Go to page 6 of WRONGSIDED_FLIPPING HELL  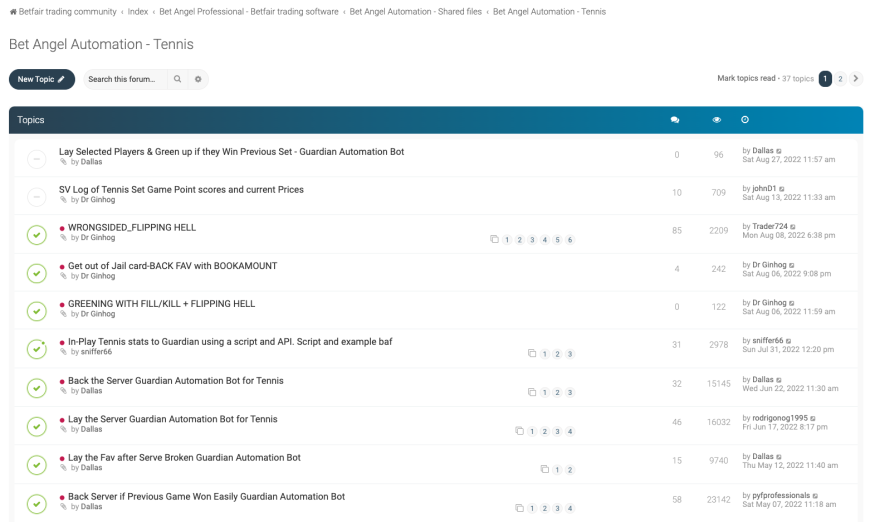pos(570,240)
